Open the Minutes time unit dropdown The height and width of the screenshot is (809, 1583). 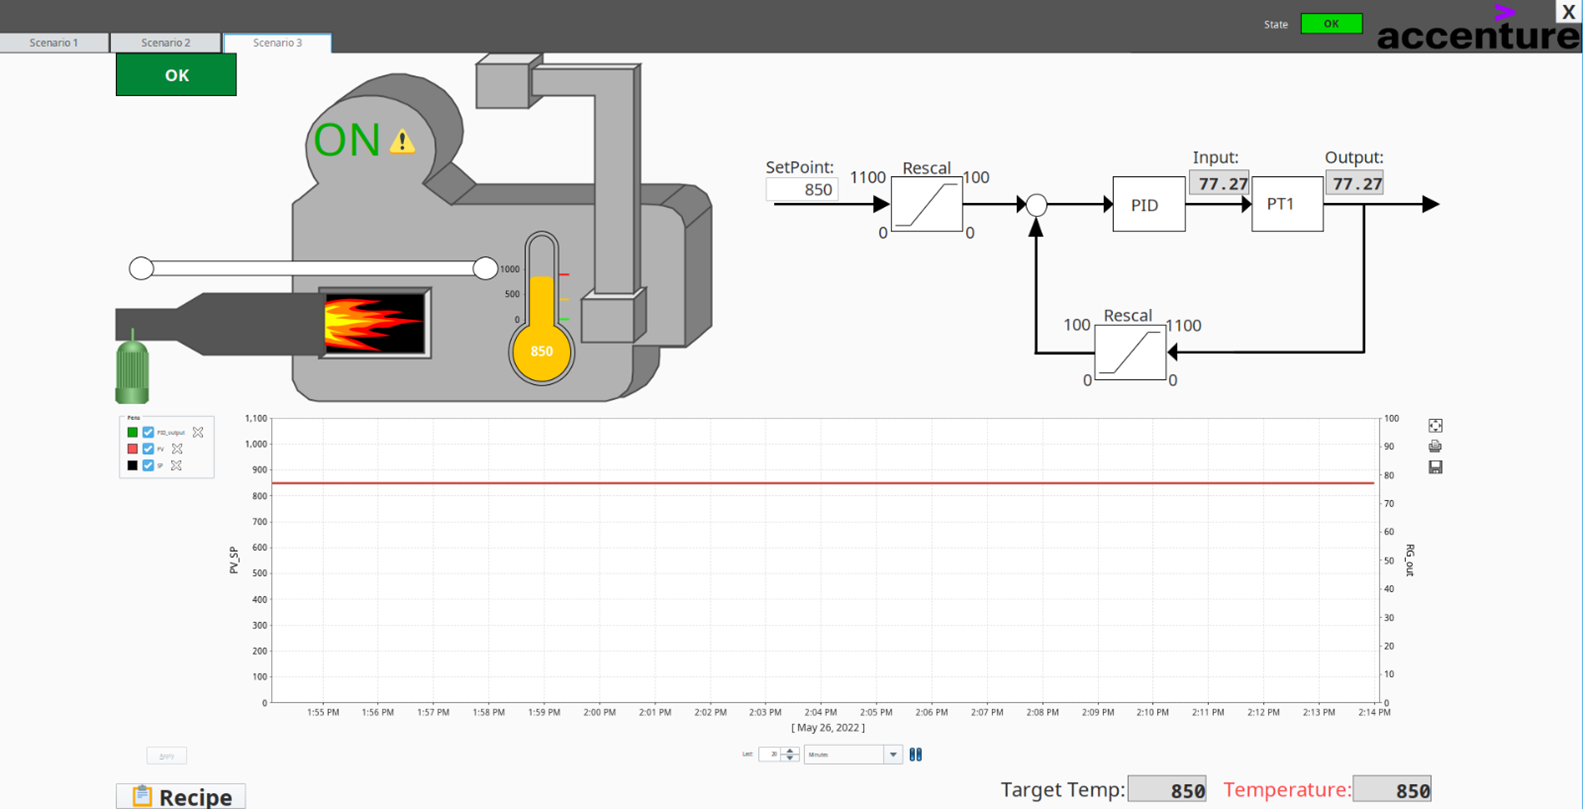[893, 755]
